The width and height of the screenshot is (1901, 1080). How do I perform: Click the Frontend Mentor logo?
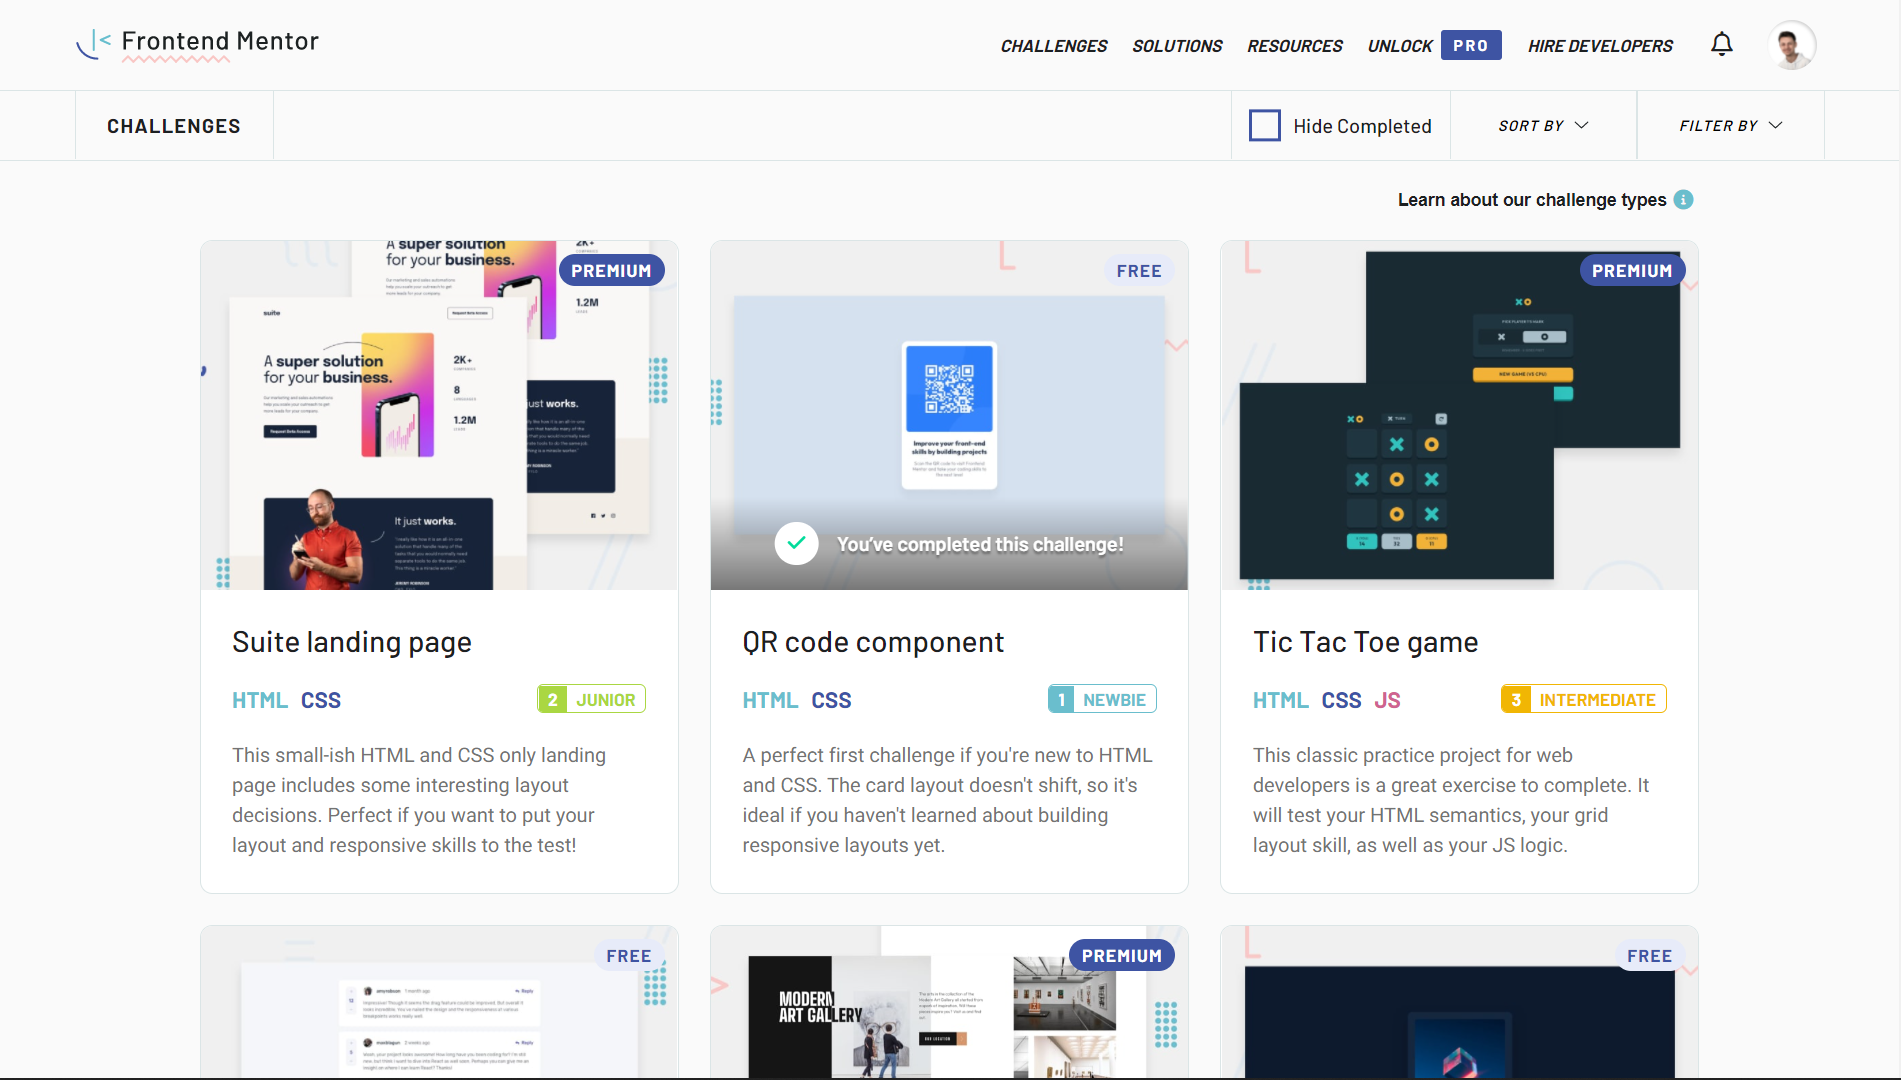[x=198, y=43]
